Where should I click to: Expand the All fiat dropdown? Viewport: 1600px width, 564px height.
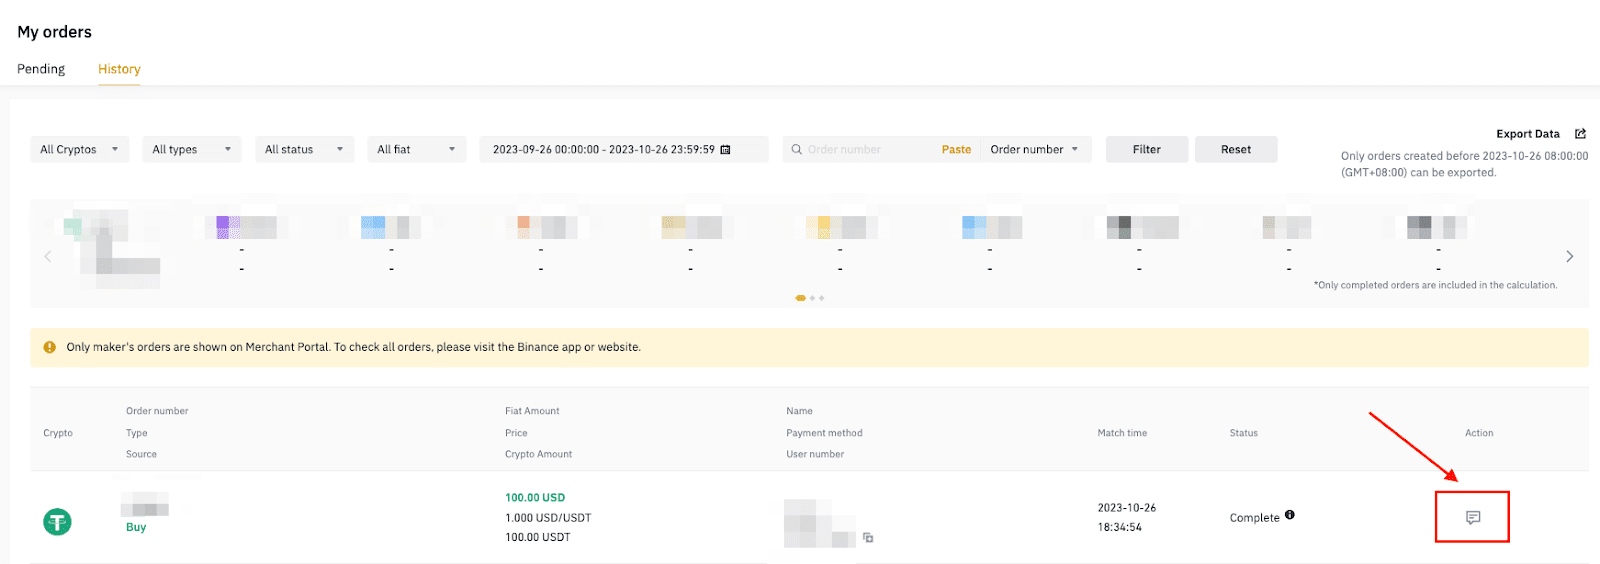pos(416,150)
